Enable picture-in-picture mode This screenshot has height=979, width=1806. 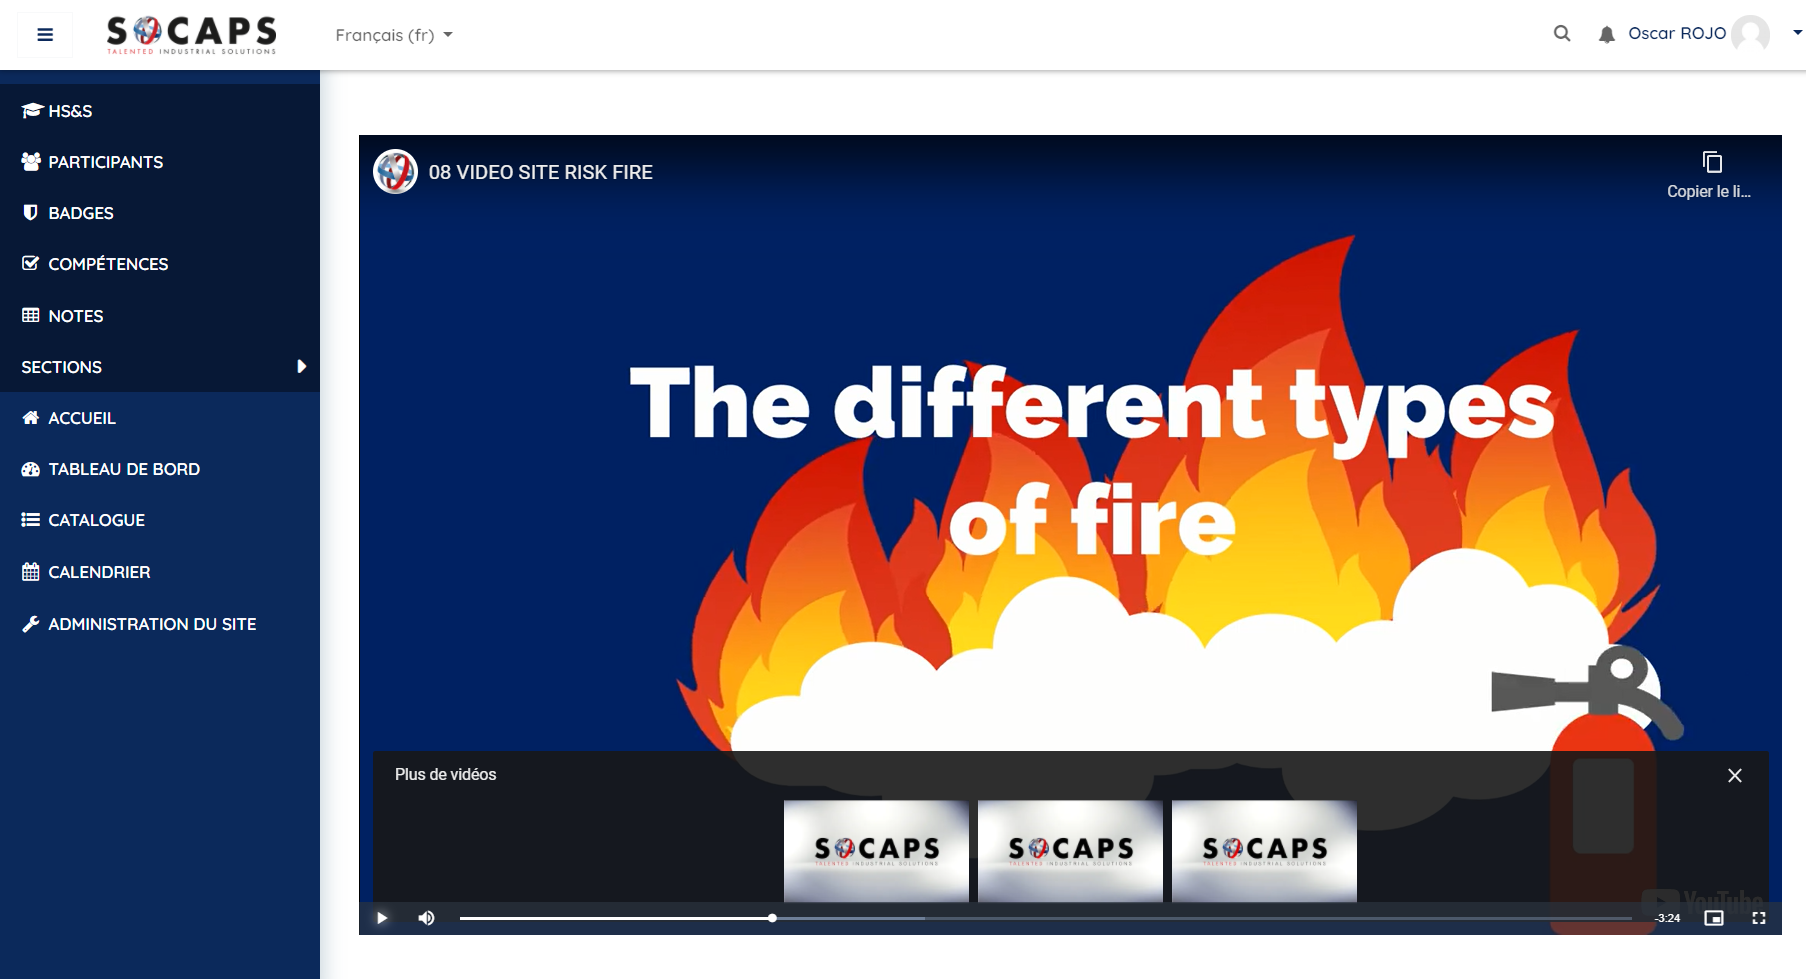pos(1714,918)
